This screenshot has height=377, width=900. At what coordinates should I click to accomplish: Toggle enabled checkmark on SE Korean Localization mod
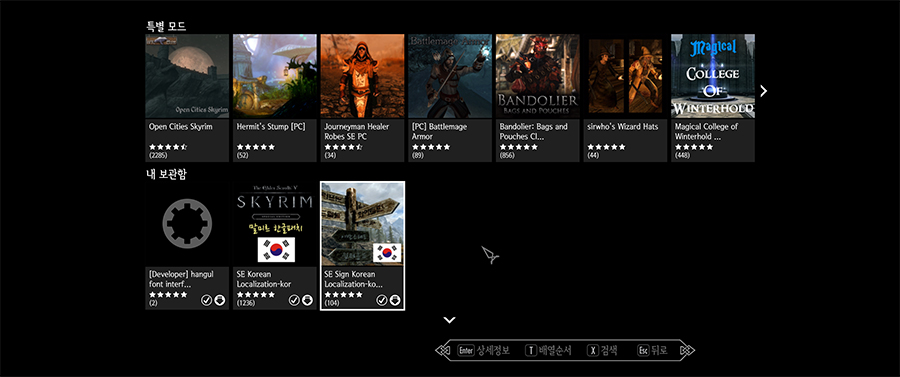294,300
